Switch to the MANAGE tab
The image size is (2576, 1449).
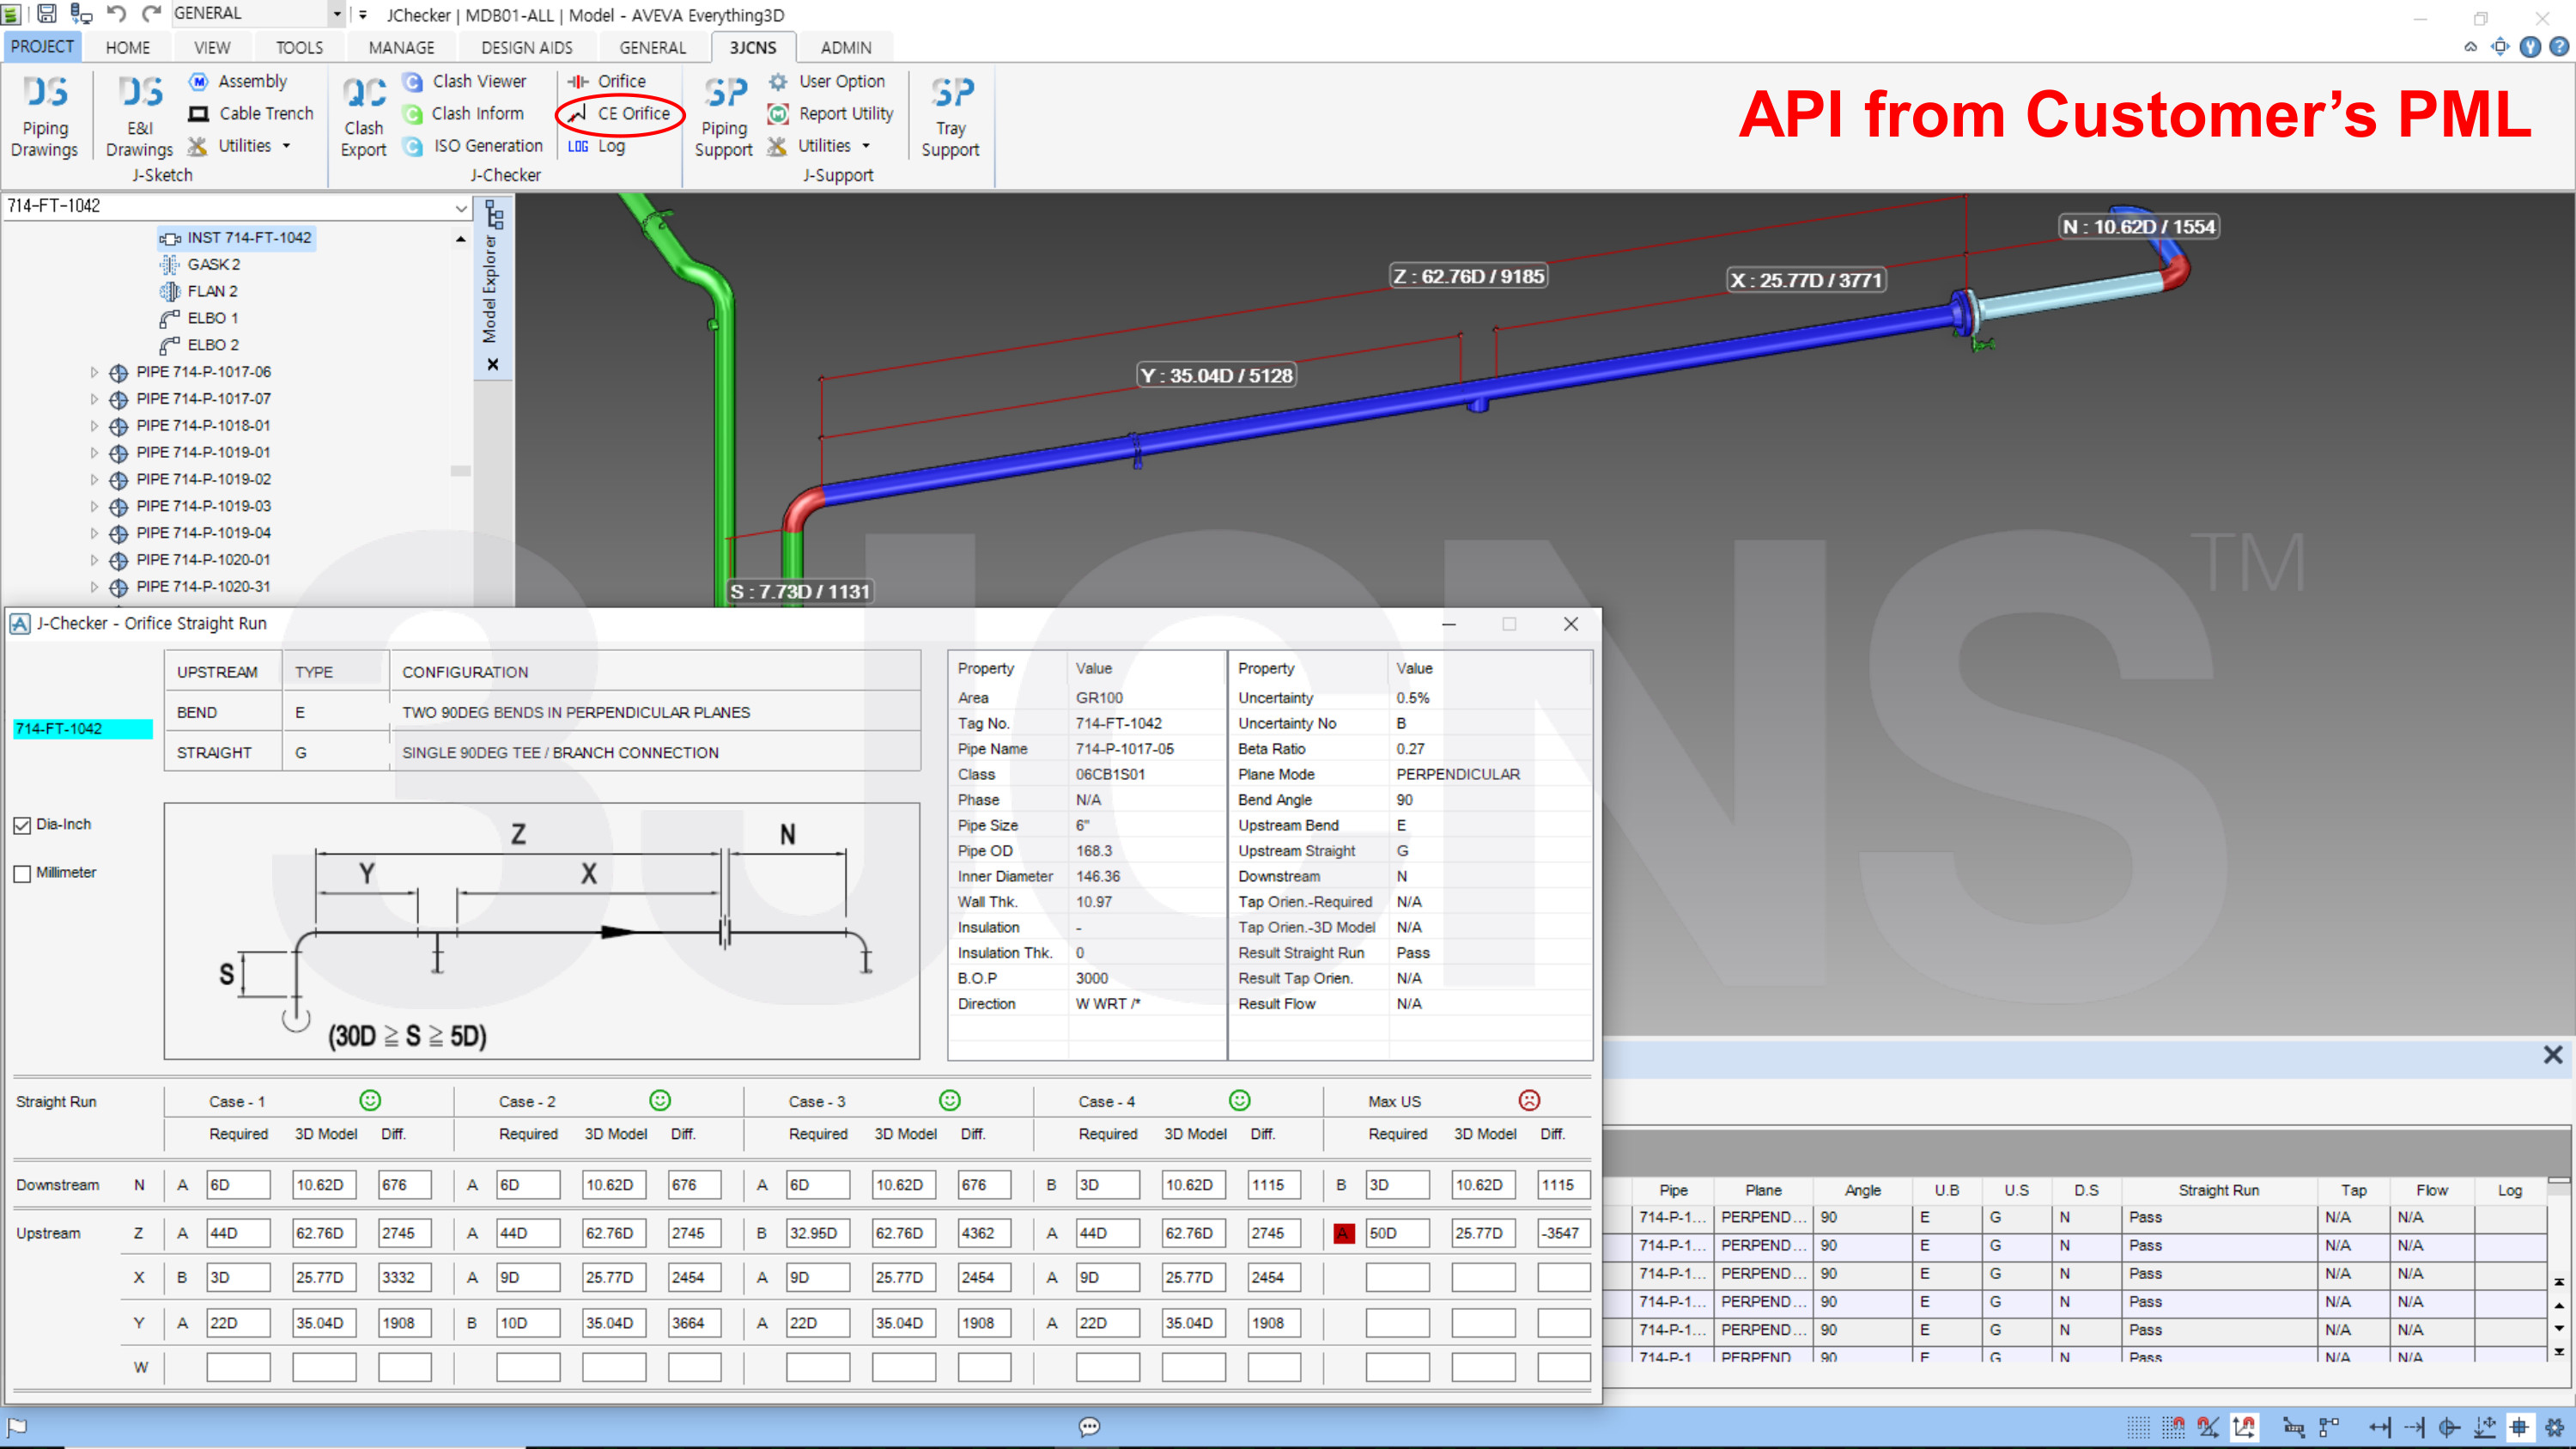[x=401, y=47]
